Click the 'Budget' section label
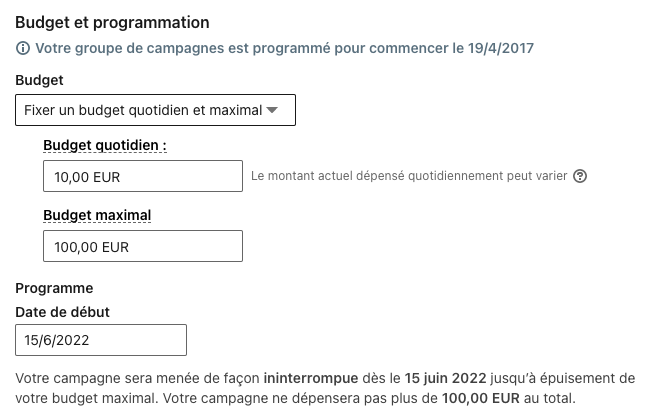Image resolution: width=668 pixels, height=413 pixels. pyautogui.click(x=39, y=80)
